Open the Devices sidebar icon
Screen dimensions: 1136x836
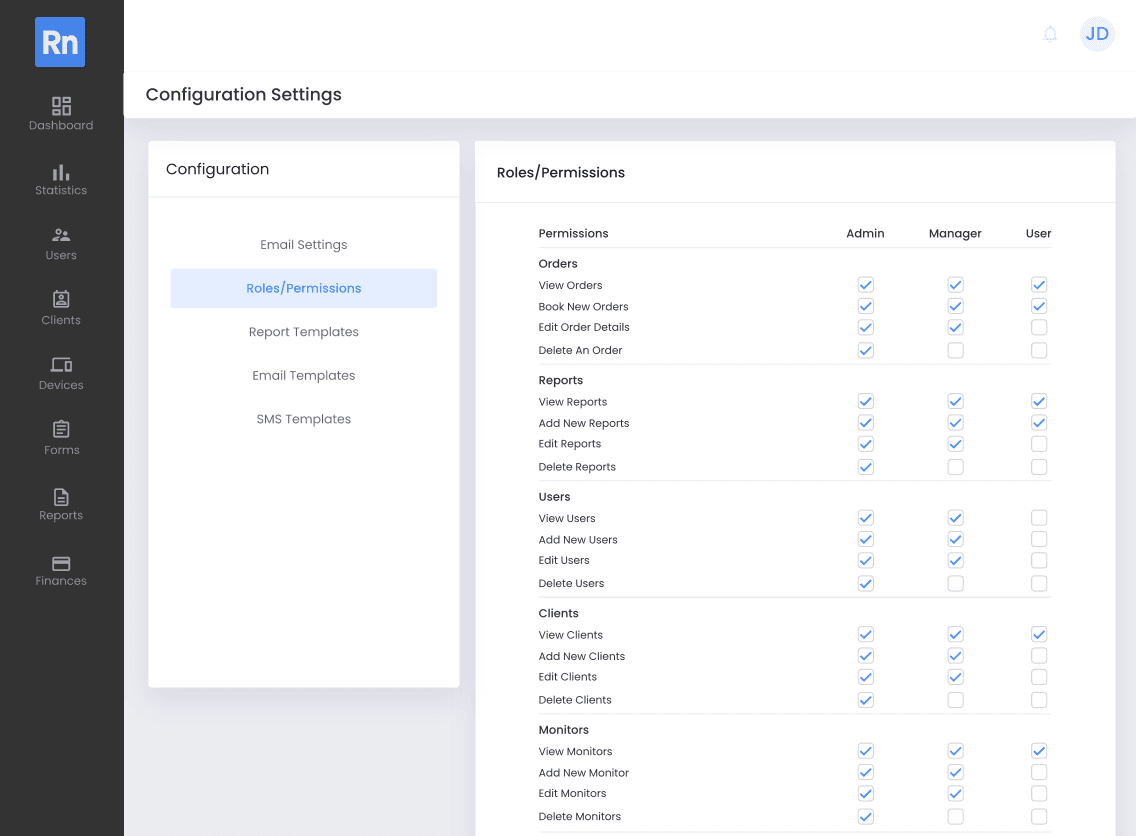coord(61,365)
